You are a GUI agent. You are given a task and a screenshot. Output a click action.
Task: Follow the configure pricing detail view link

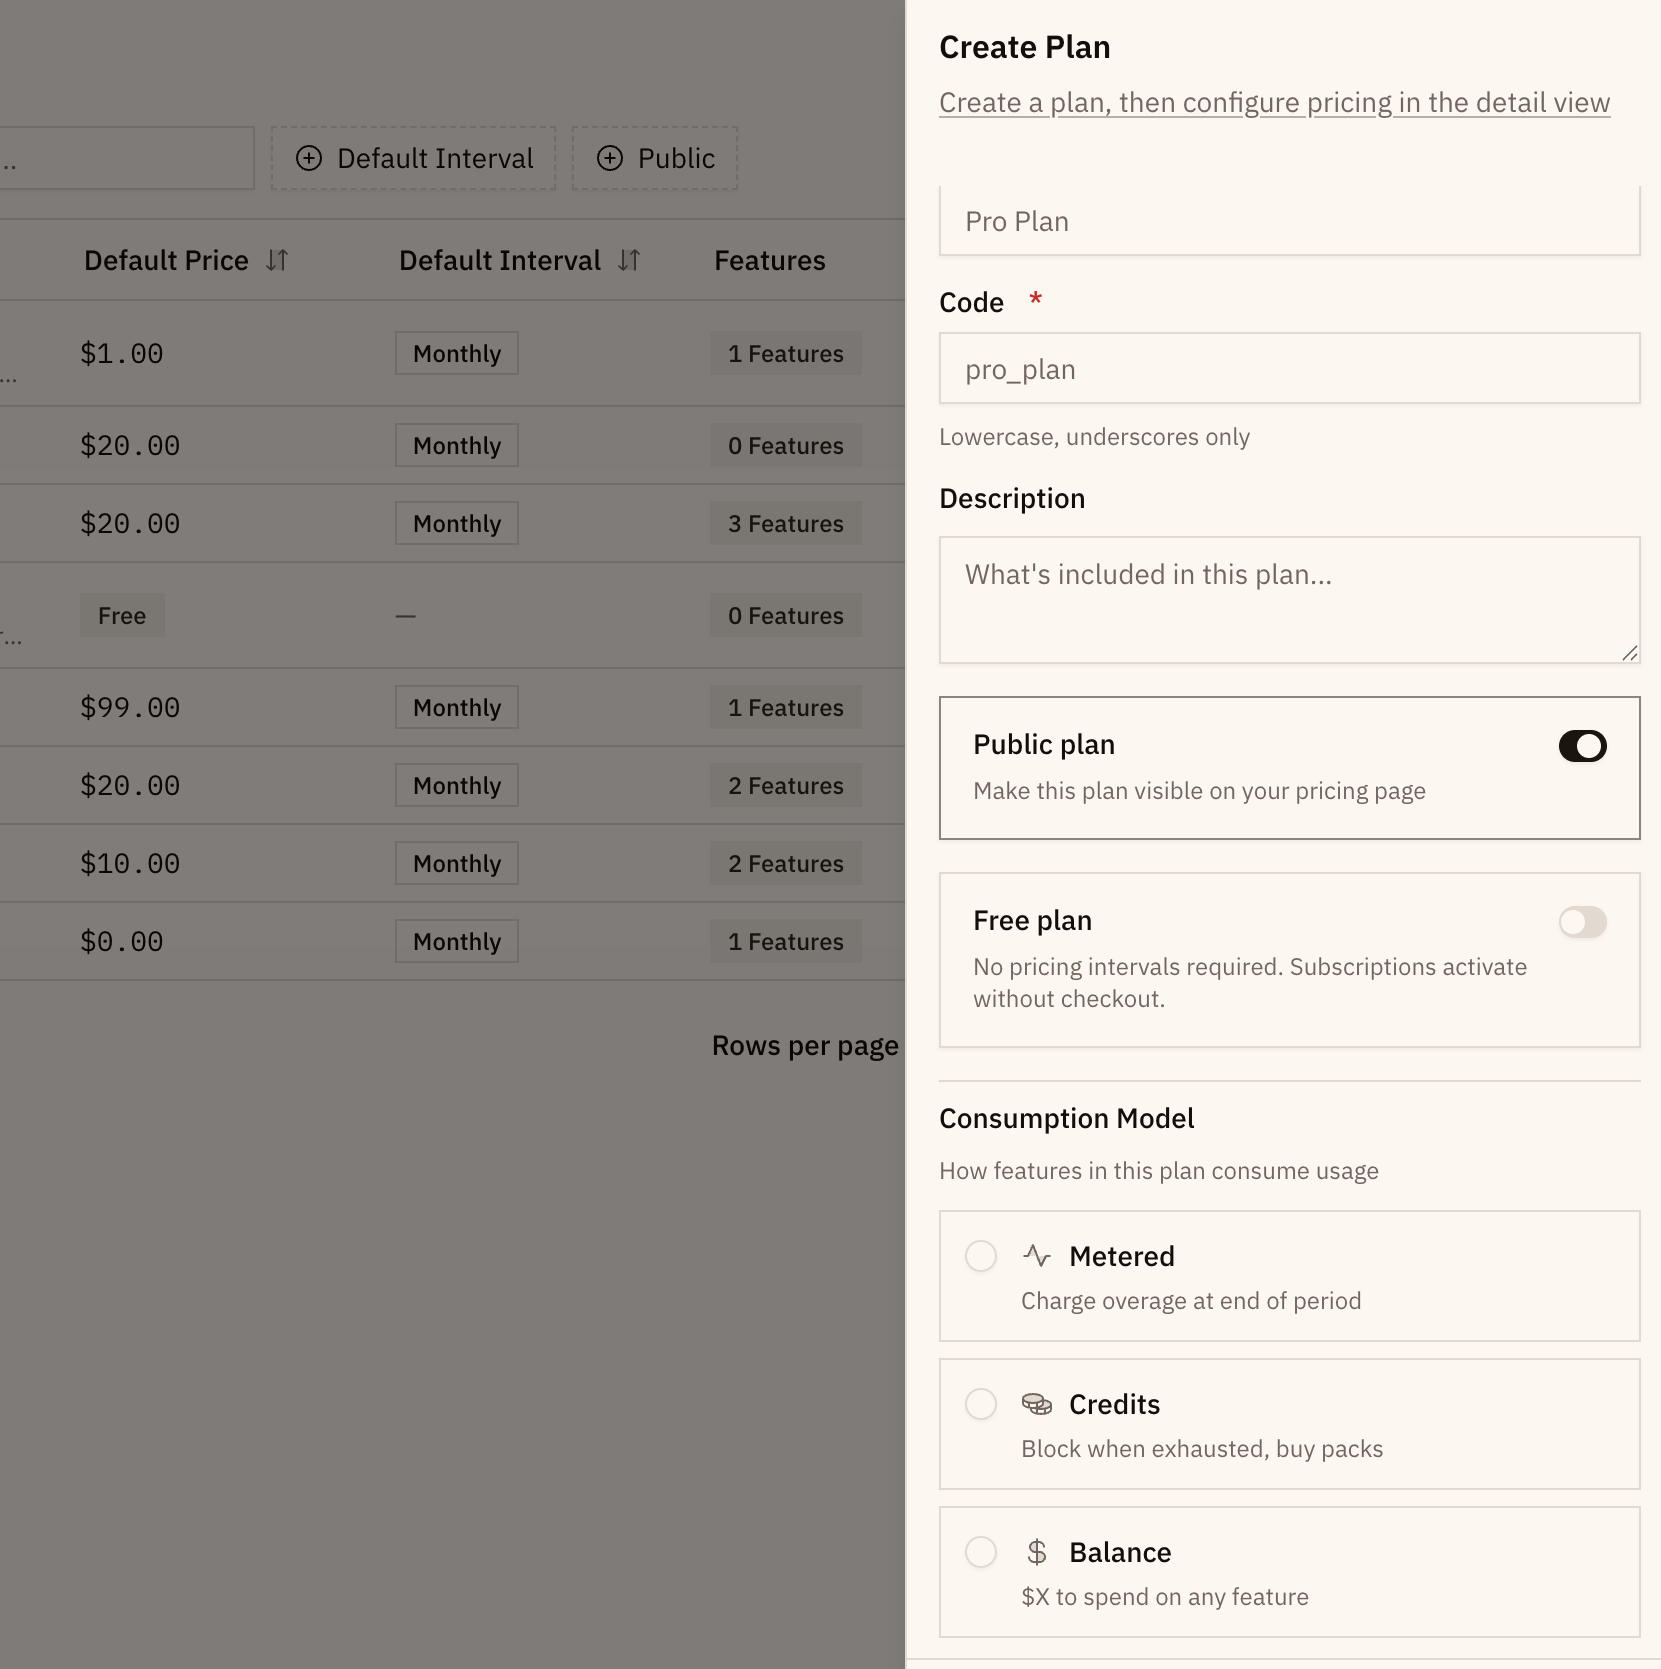click(1274, 103)
